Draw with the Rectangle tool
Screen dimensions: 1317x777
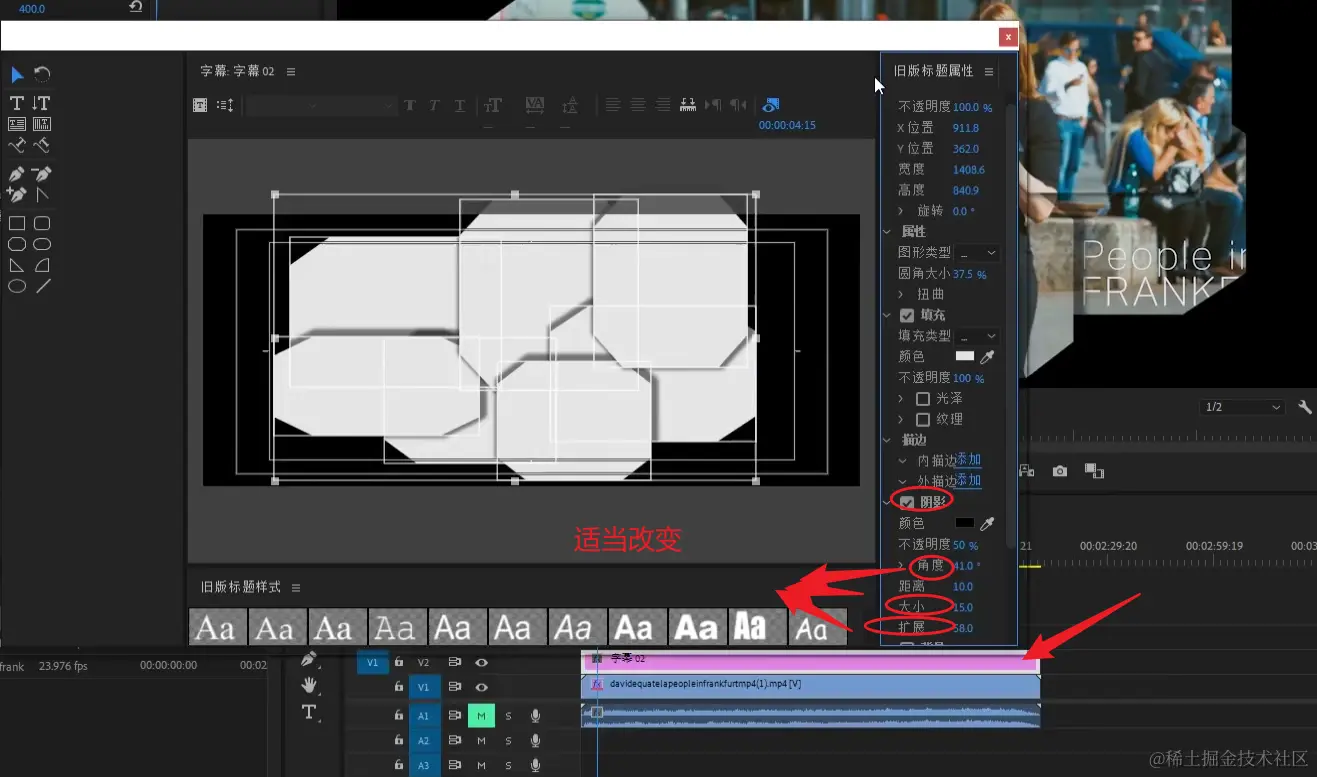(17, 223)
